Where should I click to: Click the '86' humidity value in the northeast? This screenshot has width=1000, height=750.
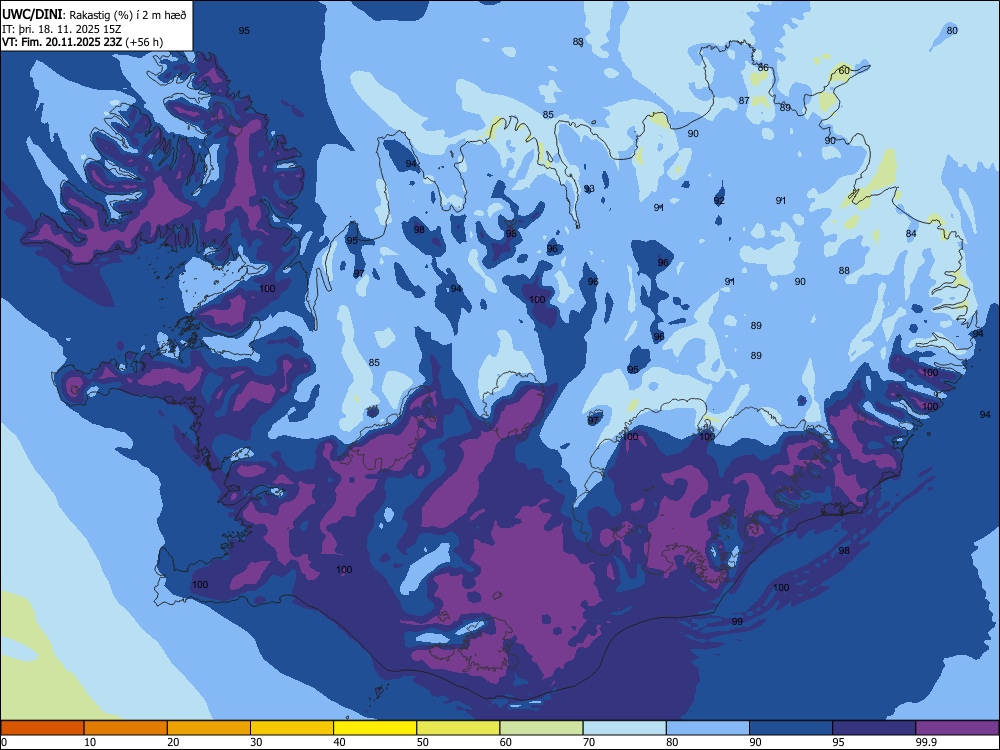point(763,68)
